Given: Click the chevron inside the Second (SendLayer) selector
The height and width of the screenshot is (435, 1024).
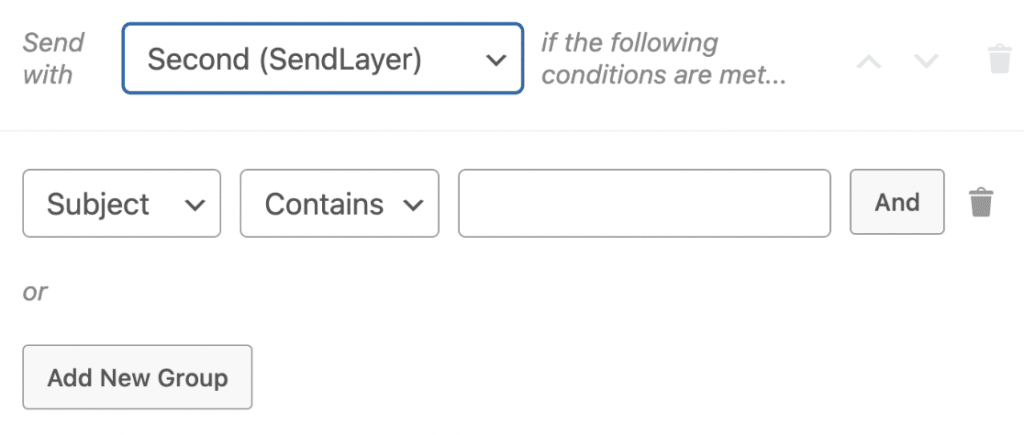Looking at the screenshot, I should [x=495, y=60].
